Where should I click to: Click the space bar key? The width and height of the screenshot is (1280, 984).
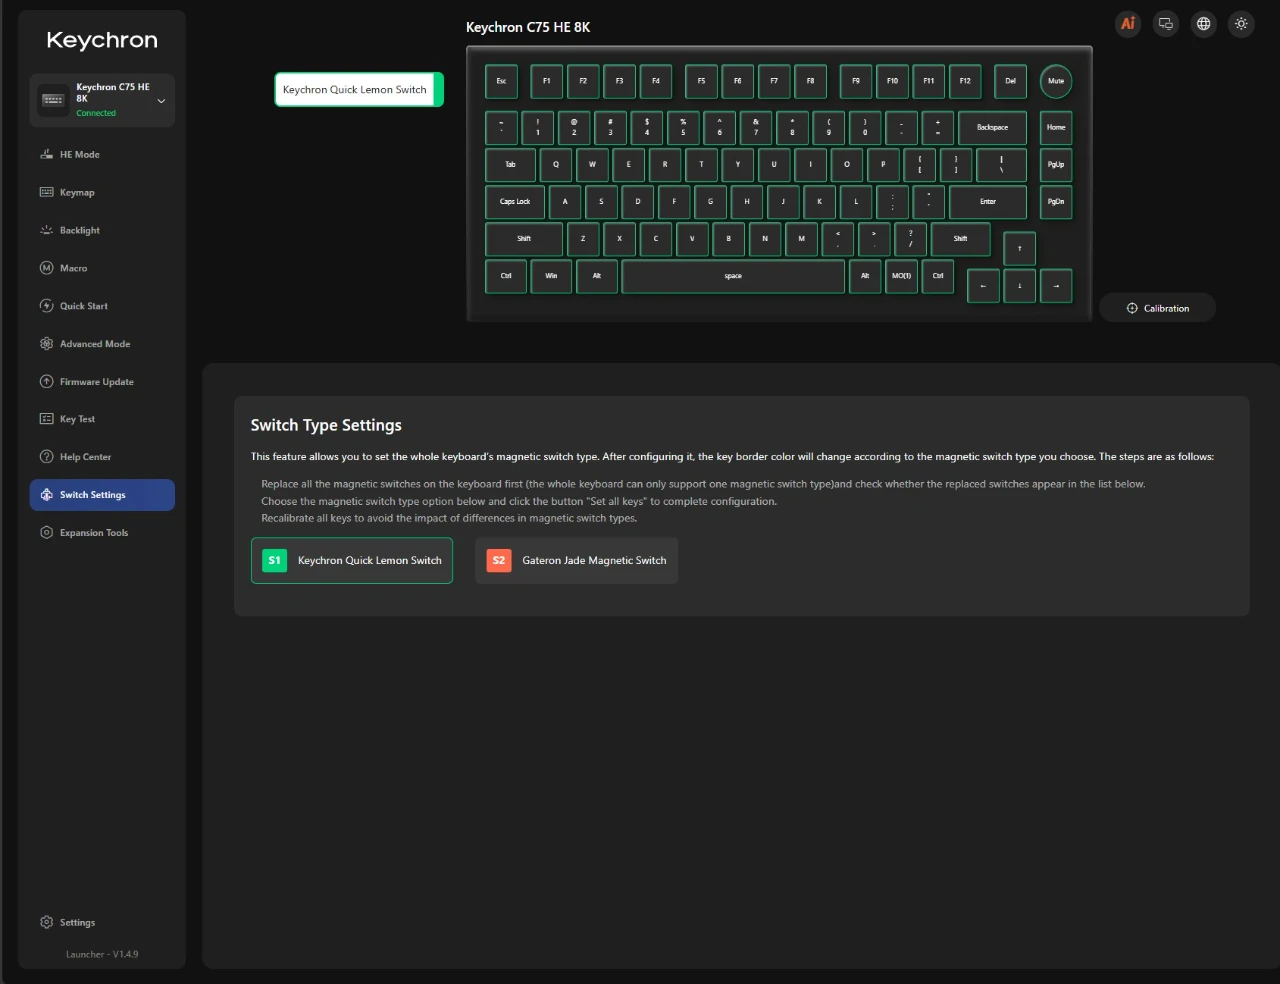(x=733, y=276)
